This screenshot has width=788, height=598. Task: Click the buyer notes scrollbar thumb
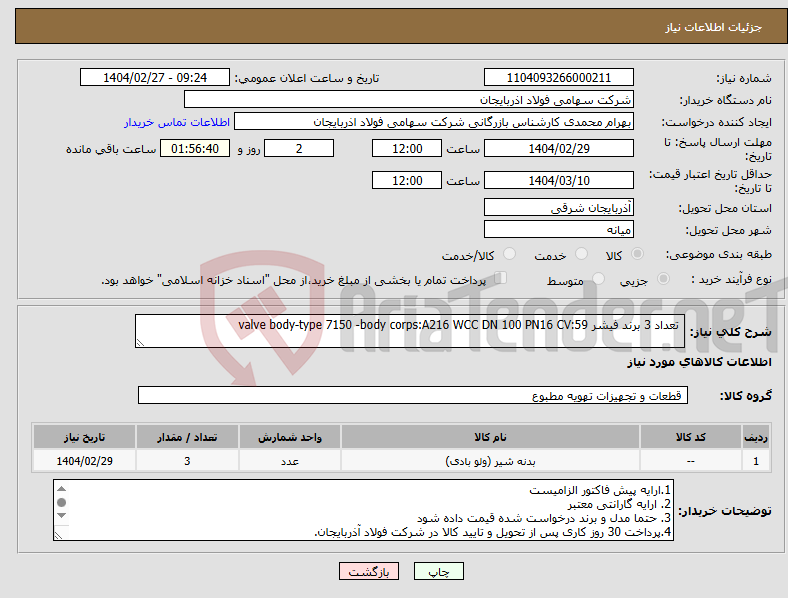[x=61, y=502]
